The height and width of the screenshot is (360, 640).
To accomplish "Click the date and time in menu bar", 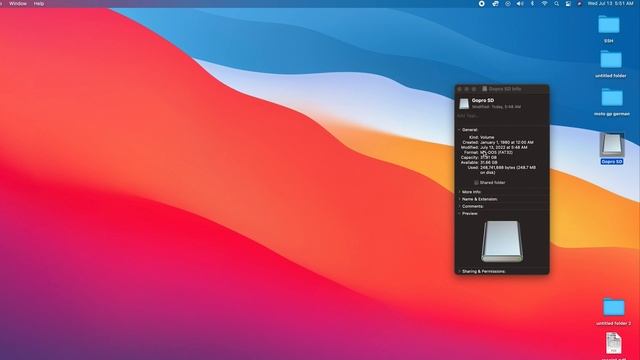I will click(x=610, y=4).
